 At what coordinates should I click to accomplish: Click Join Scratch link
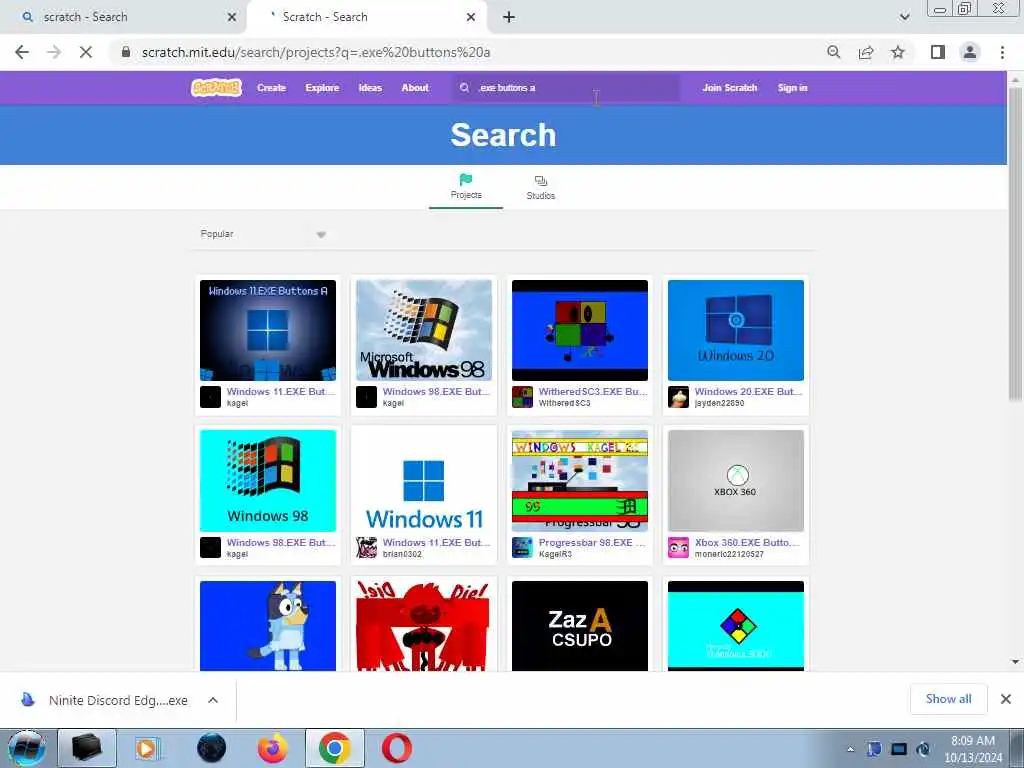click(x=729, y=88)
